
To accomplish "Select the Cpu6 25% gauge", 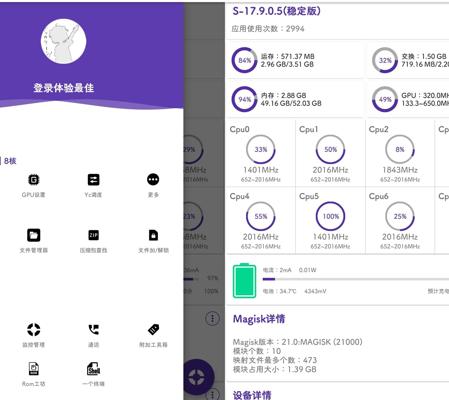I will point(400,216).
